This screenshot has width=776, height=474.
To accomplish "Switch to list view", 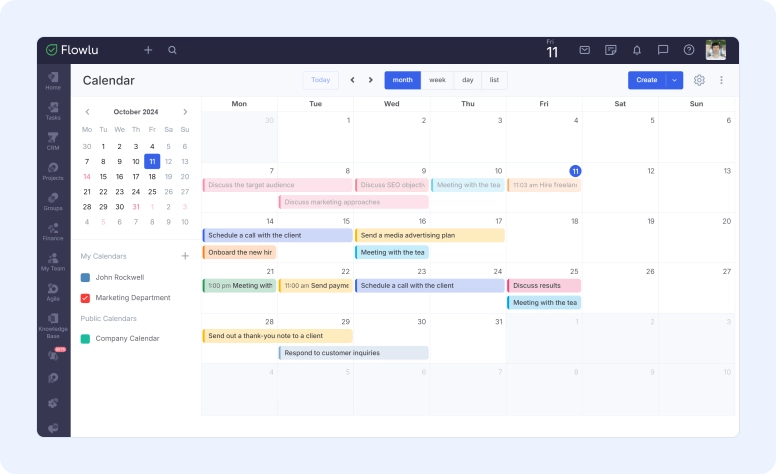I will [x=494, y=80].
